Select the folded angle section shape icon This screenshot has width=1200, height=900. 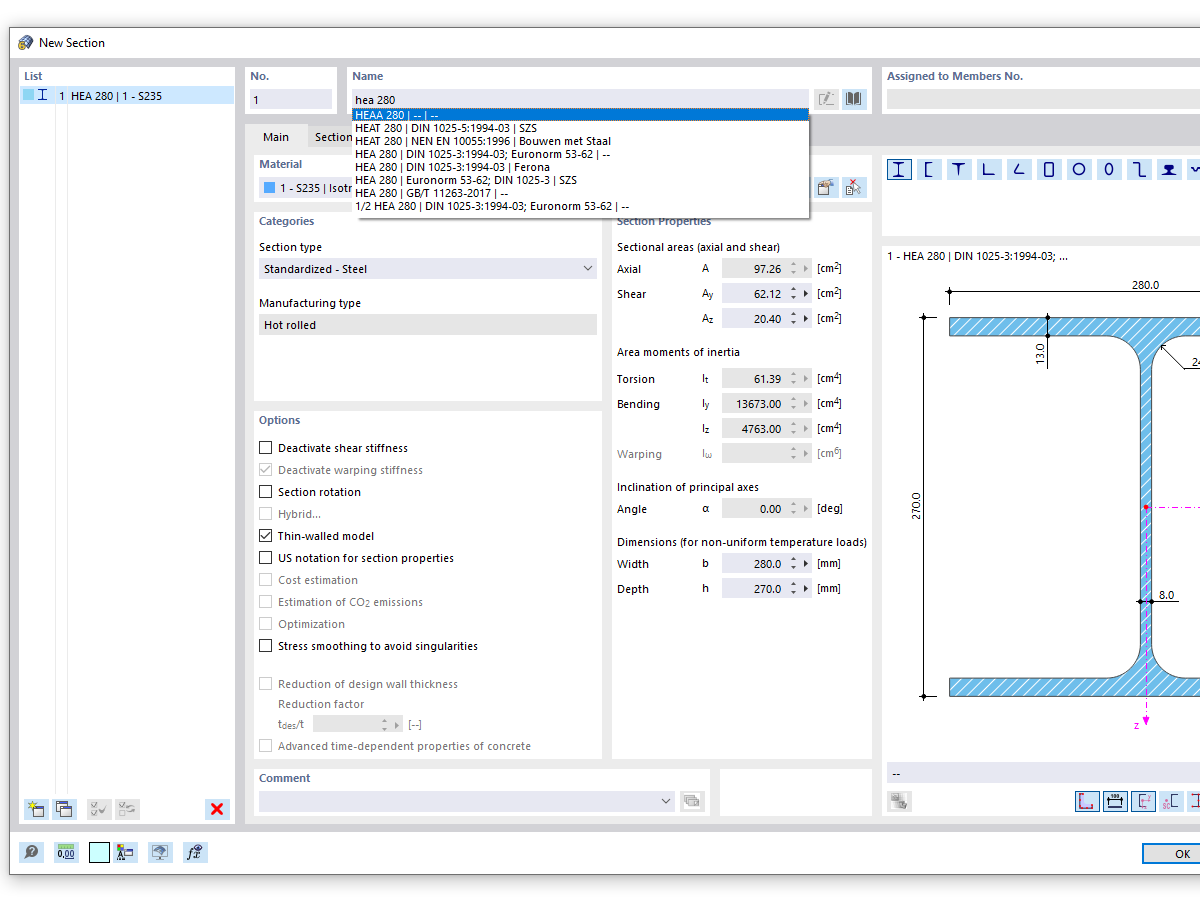pyautogui.click(x=1019, y=169)
